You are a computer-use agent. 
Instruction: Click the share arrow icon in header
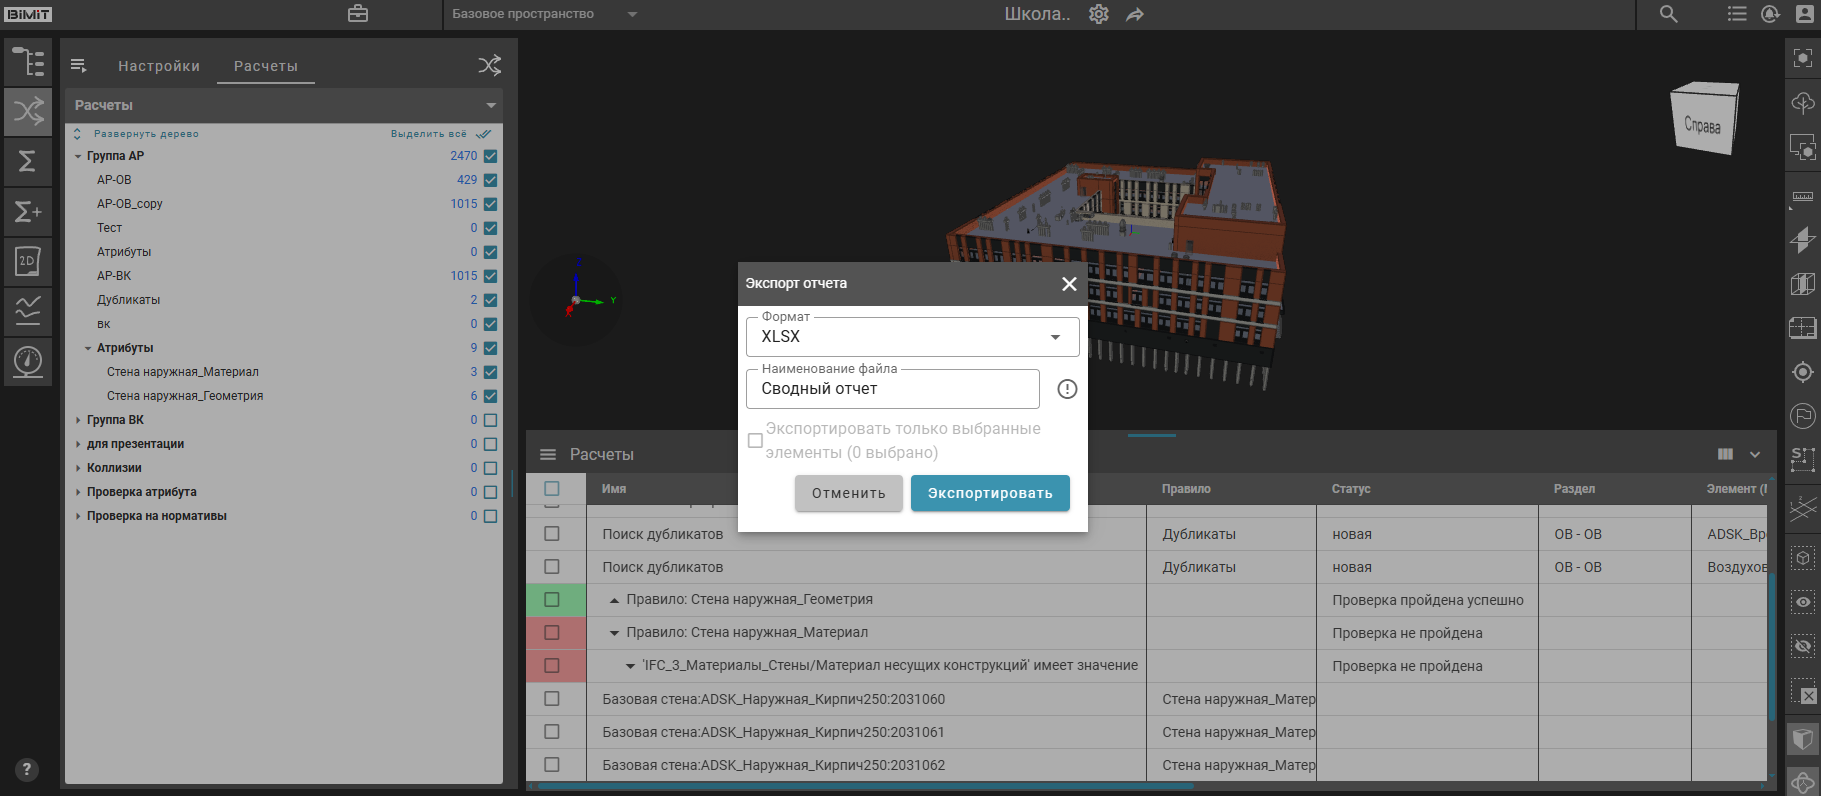point(1135,14)
